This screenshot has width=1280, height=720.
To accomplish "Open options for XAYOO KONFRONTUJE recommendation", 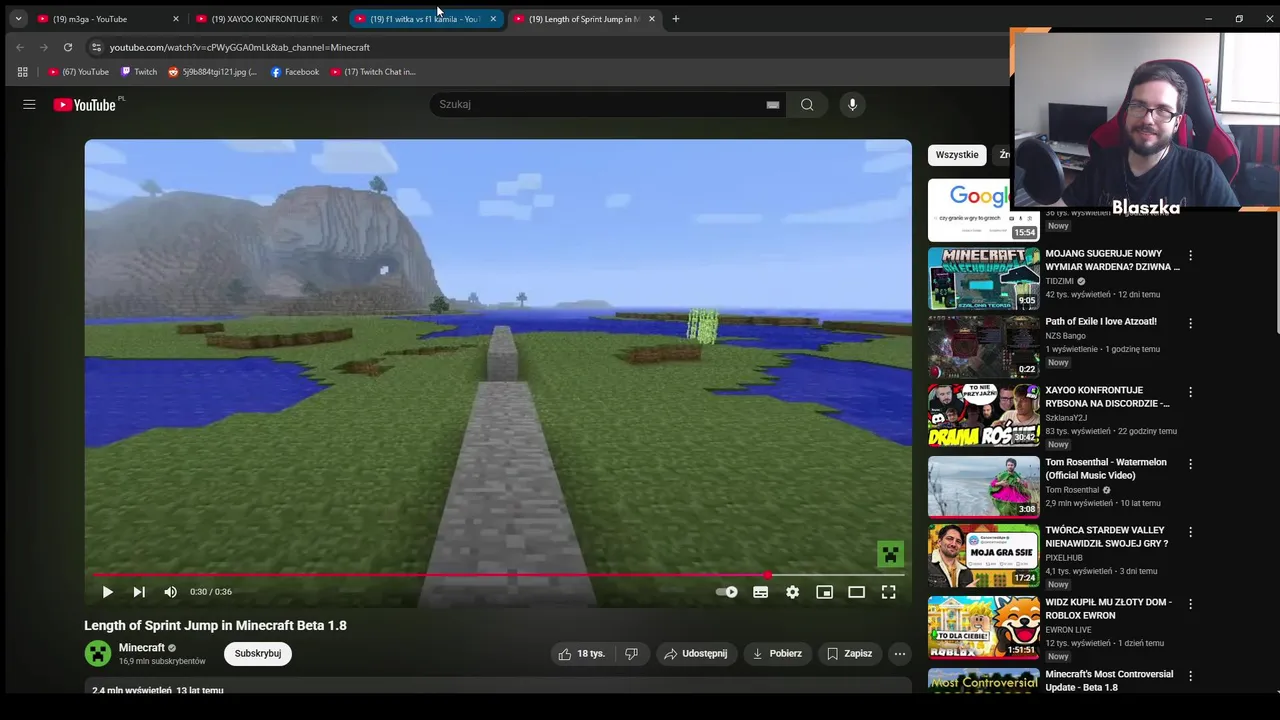I will pyautogui.click(x=1190, y=392).
